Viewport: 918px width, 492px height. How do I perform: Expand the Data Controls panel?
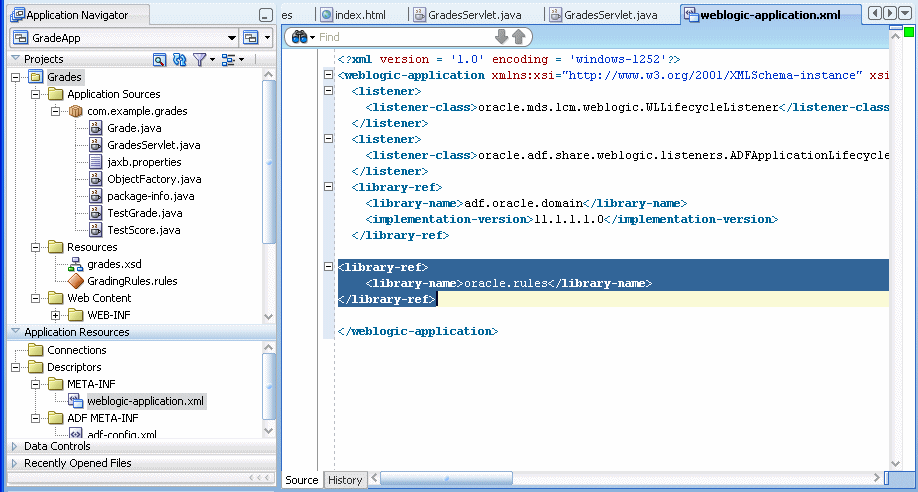tap(15, 446)
